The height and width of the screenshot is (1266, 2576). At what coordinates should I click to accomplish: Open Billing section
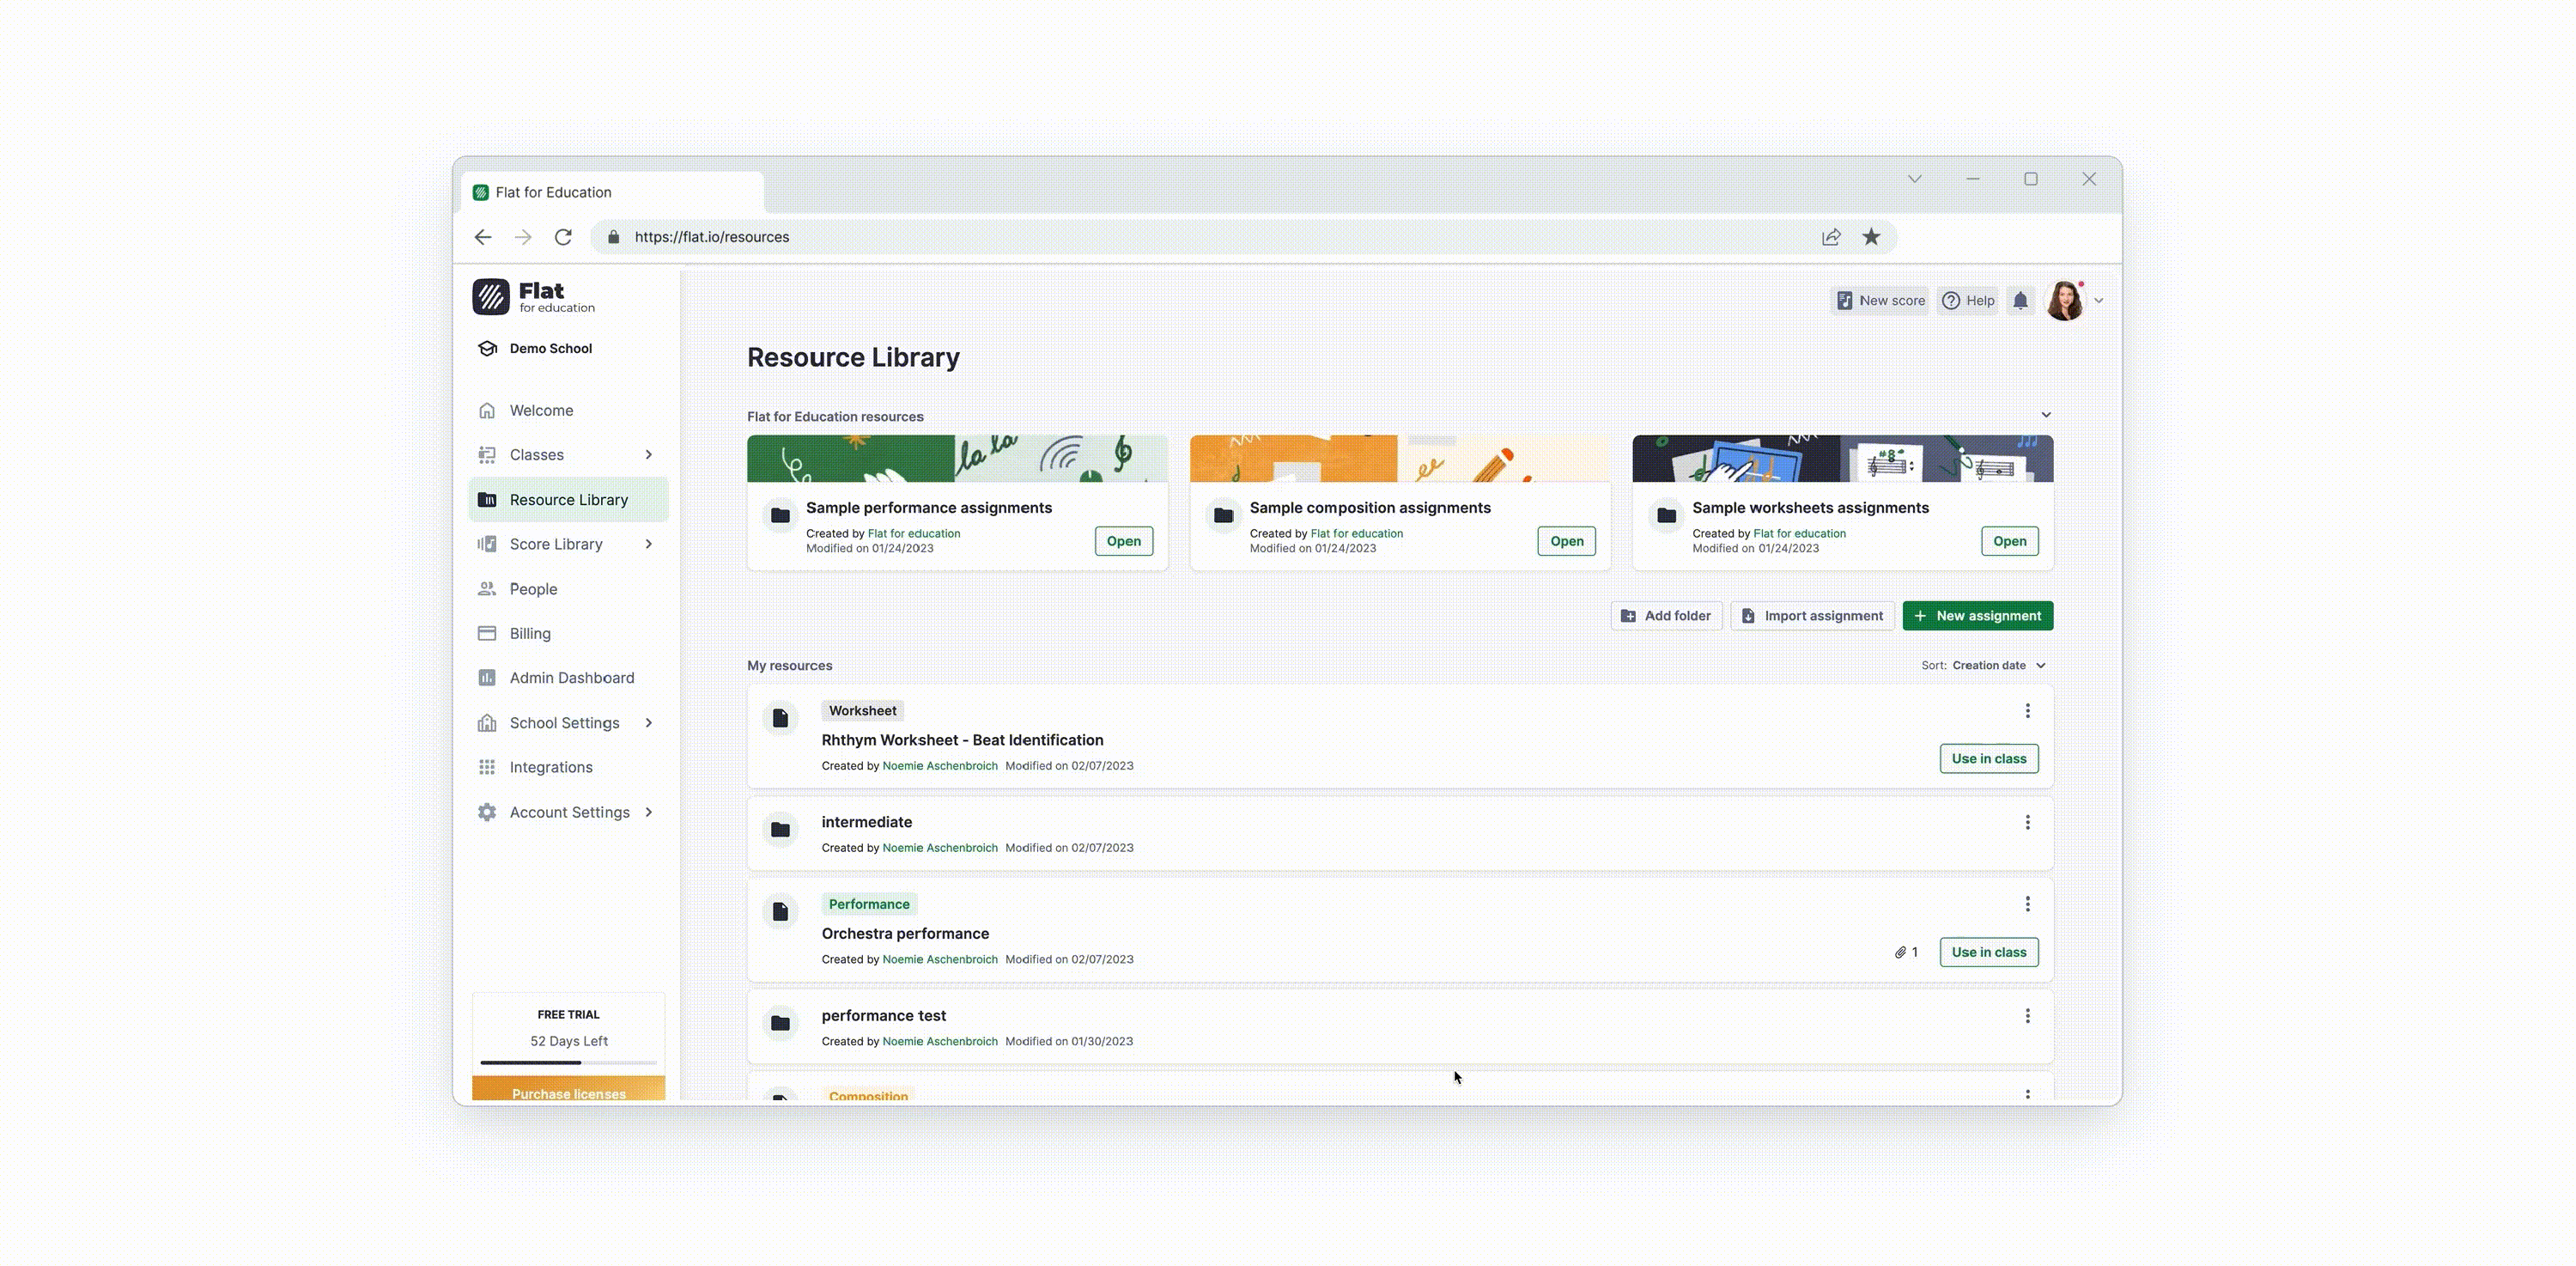(x=568, y=633)
